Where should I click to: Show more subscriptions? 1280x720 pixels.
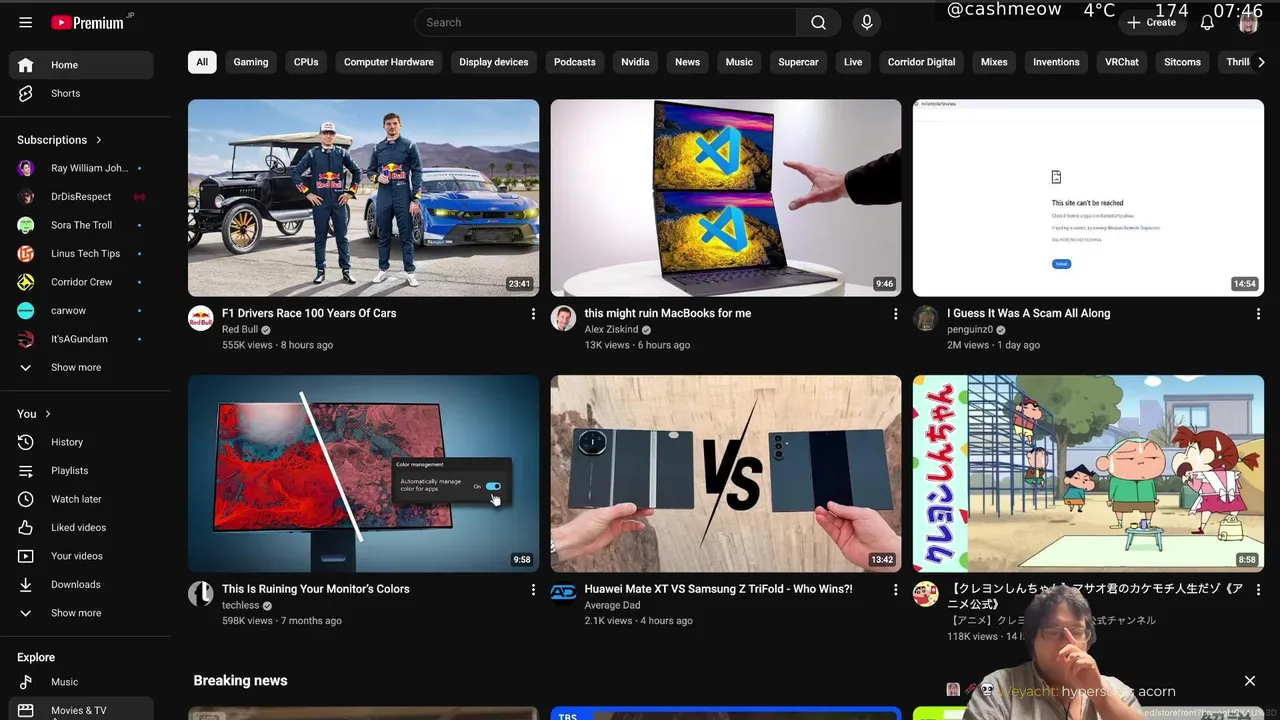[x=82, y=367]
